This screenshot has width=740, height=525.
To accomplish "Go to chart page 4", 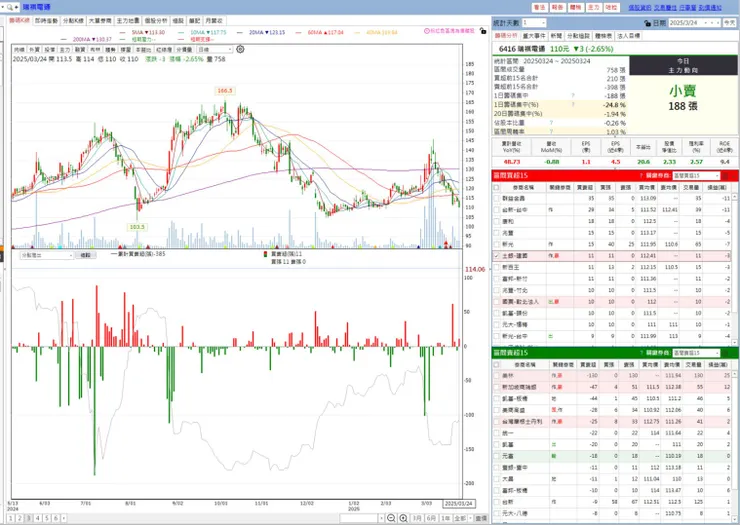I will pyautogui.click(x=37, y=518).
